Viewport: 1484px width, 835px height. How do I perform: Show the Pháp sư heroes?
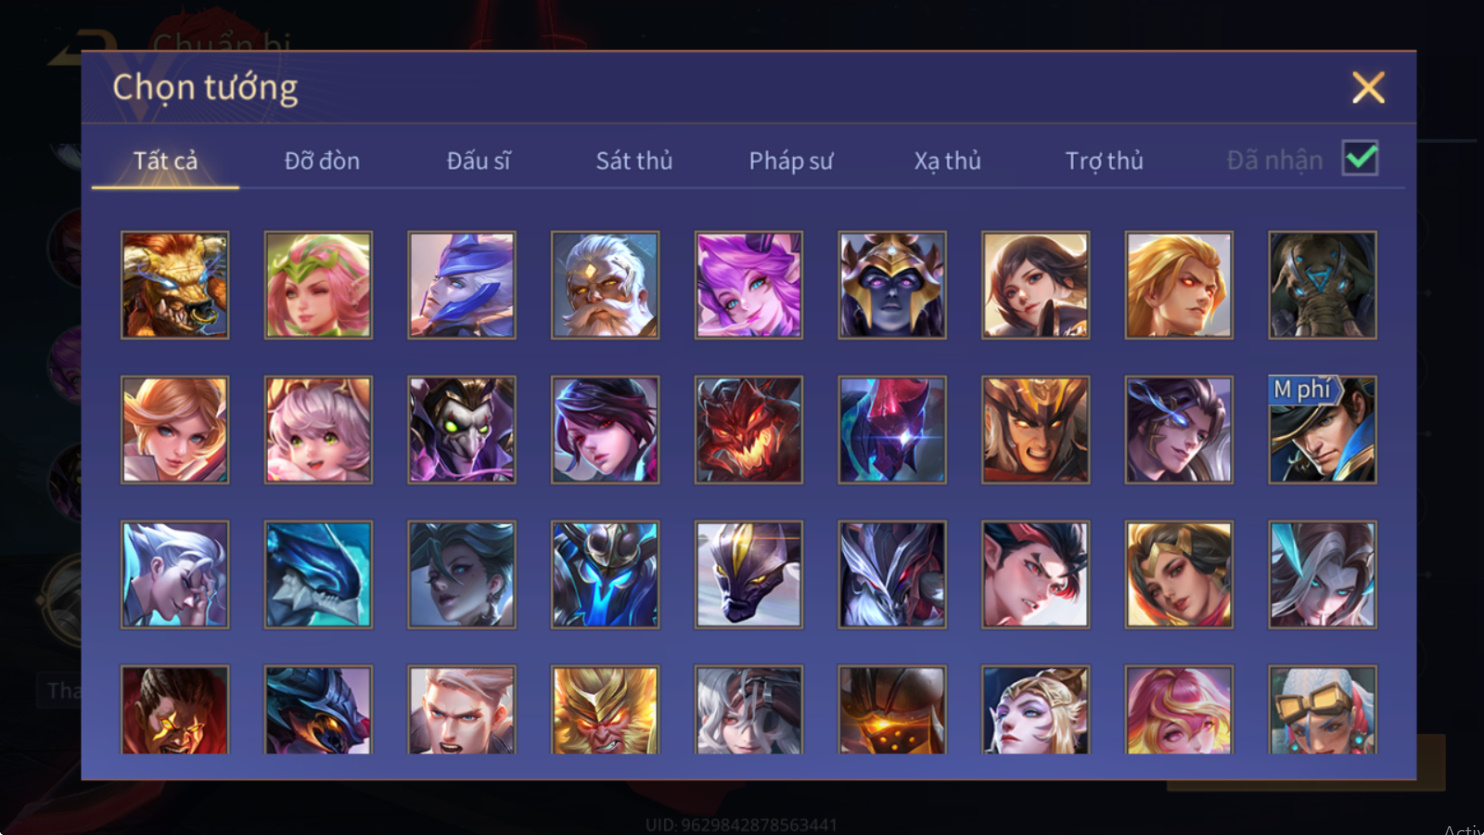point(791,160)
